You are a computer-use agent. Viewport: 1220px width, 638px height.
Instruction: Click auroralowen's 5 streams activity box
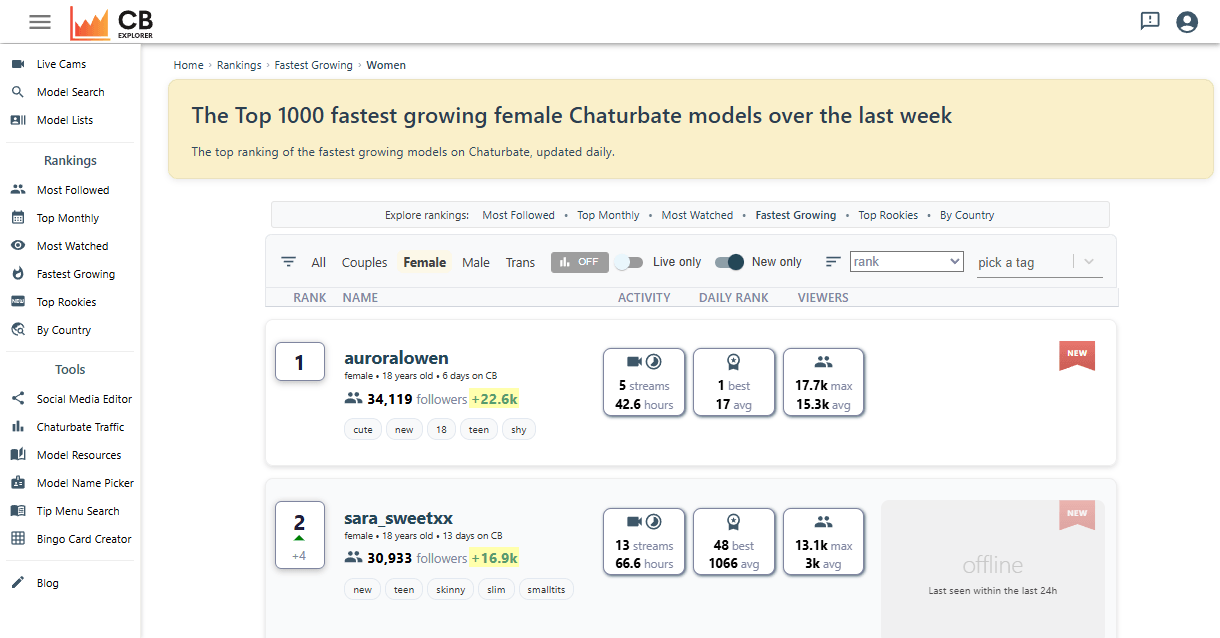(644, 382)
